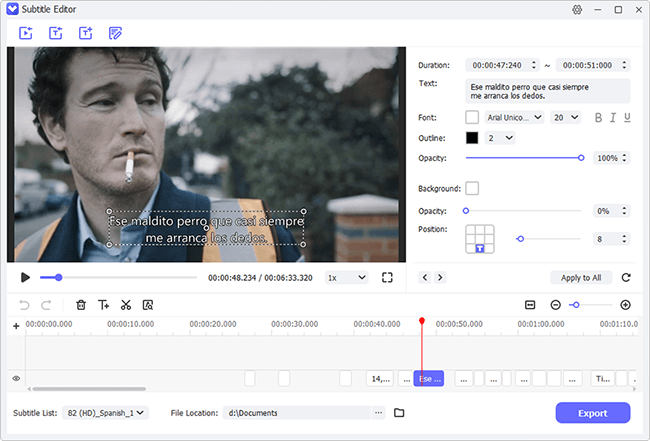The height and width of the screenshot is (441, 650).
Task: Play the video preview
Action: tap(25, 277)
